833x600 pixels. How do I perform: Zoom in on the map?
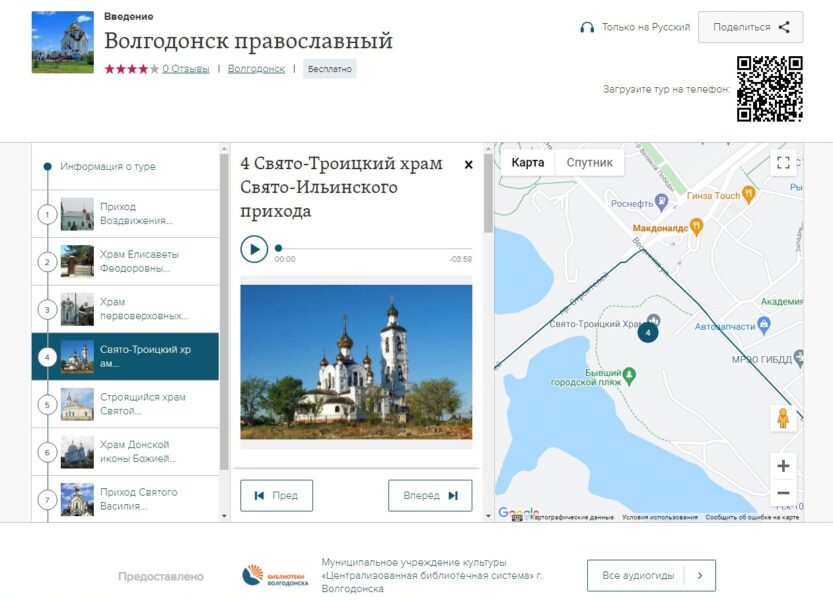[x=783, y=466]
